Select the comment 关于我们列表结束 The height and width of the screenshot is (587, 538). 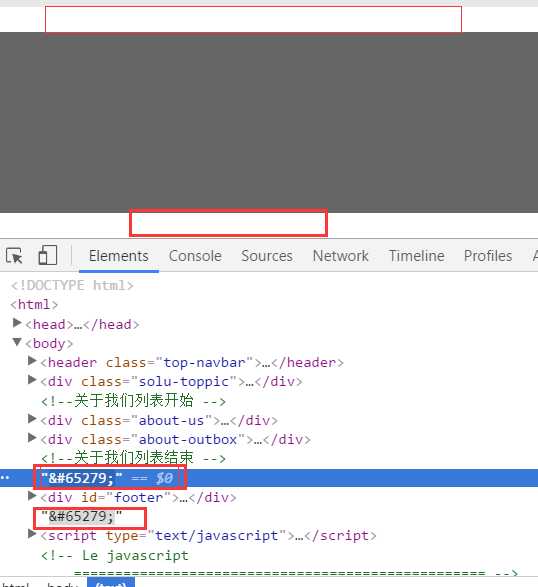[x=133, y=458]
